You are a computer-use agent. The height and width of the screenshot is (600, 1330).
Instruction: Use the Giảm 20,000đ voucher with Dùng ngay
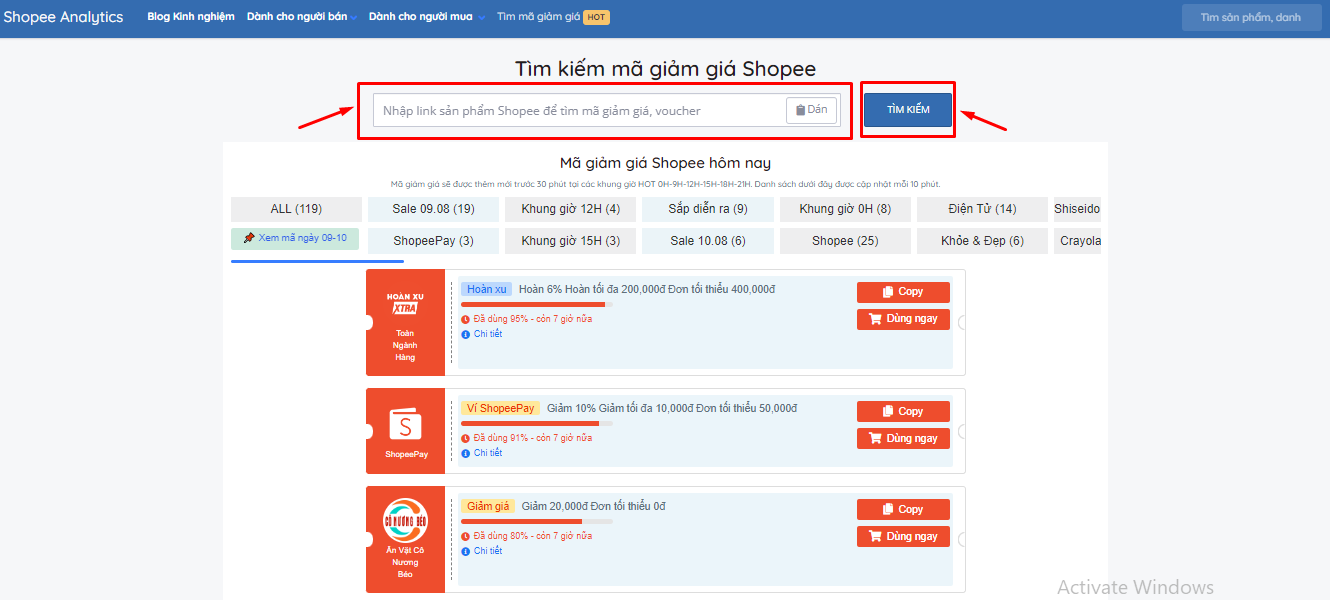(x=903, y=537)
